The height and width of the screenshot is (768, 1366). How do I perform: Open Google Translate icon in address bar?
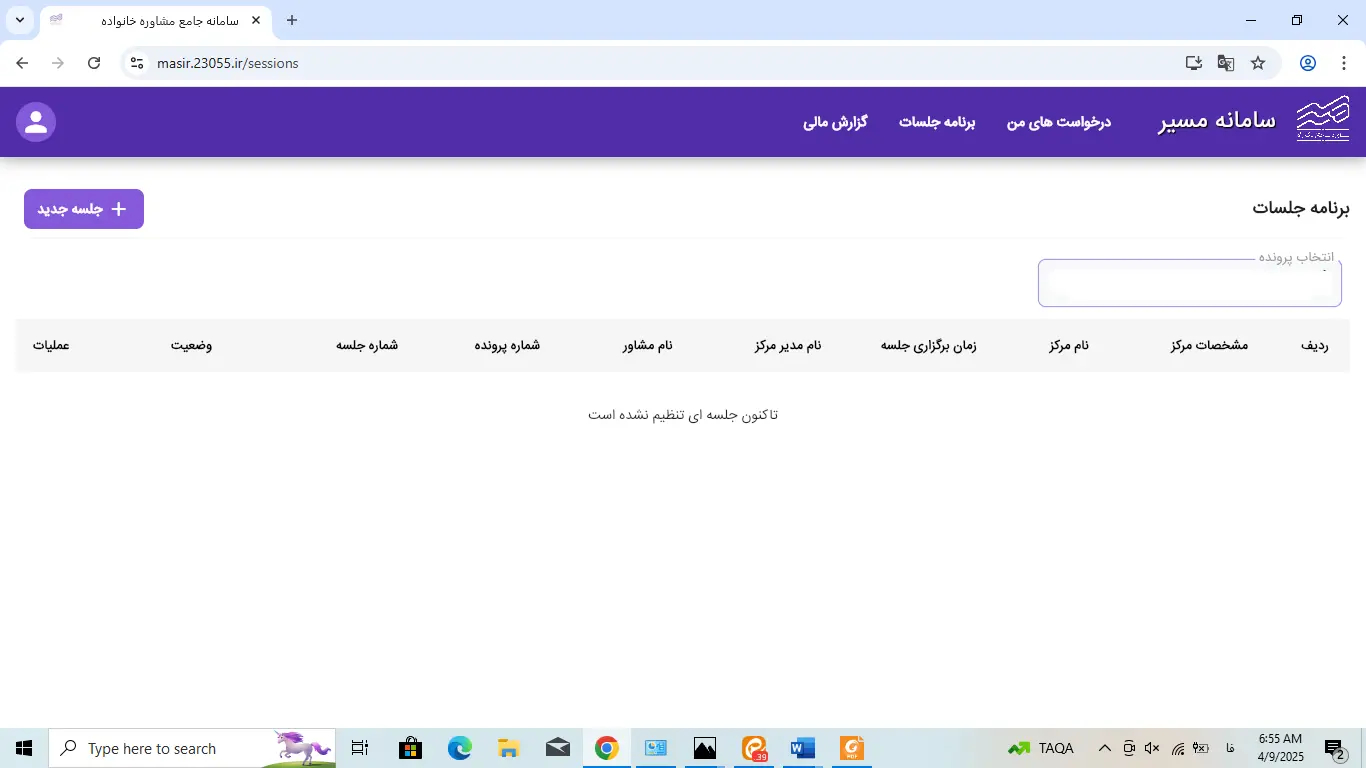1226,63
